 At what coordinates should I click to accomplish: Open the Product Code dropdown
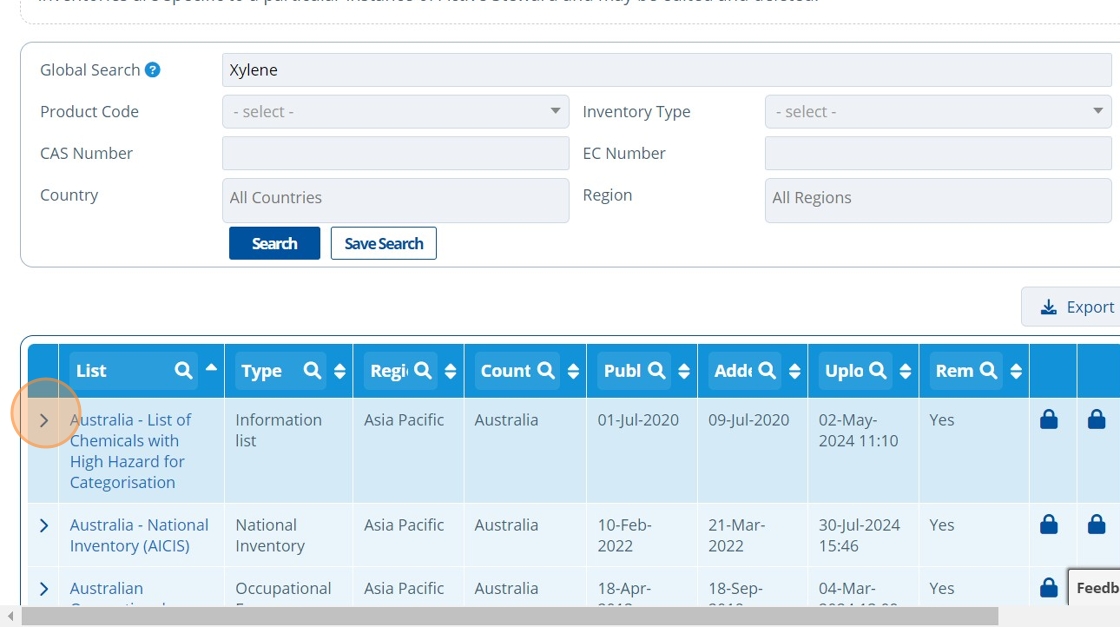(396, 111)
